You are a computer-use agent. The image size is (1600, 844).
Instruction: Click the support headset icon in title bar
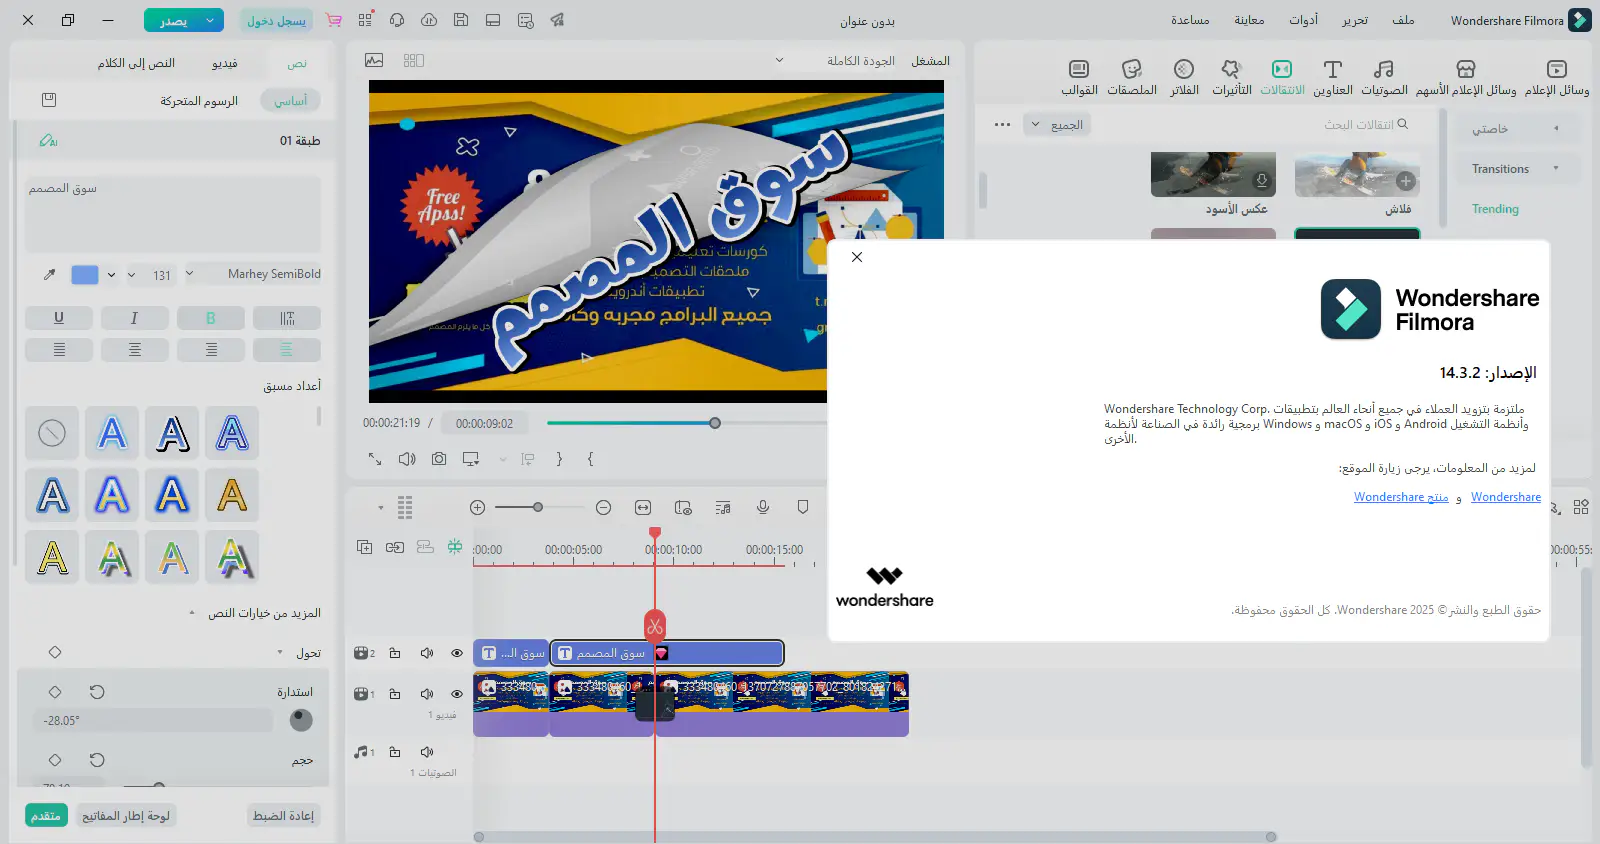click(x=397, y=20)
